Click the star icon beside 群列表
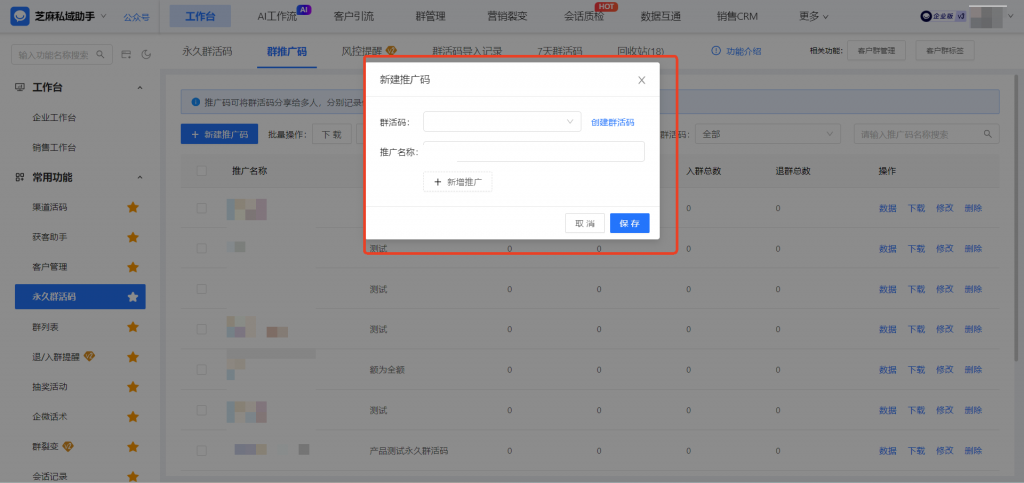The height and width of the screenshot is (483, 1024). [x=132, y=327]
